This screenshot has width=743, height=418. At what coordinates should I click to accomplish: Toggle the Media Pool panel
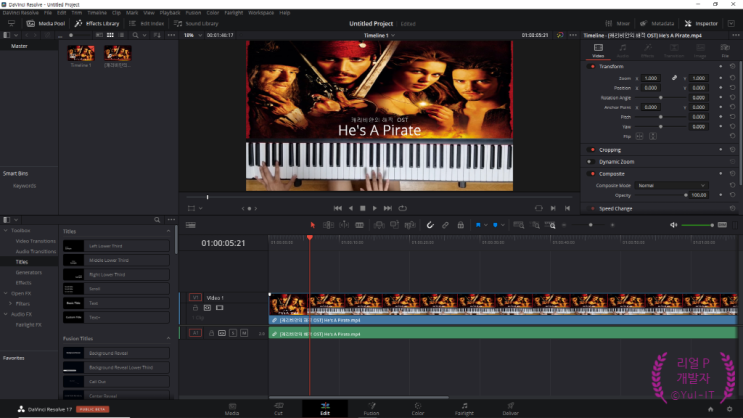(46, 23)
